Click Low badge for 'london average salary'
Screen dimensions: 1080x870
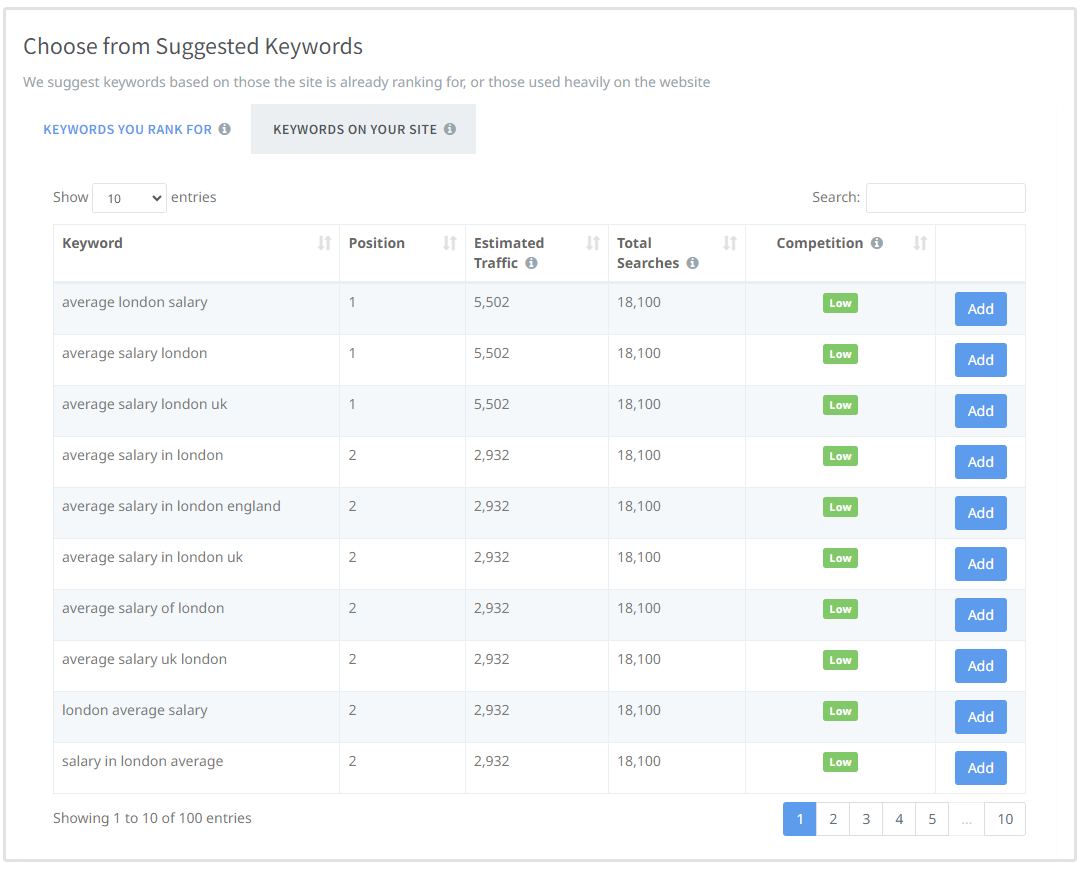point(840,711)
